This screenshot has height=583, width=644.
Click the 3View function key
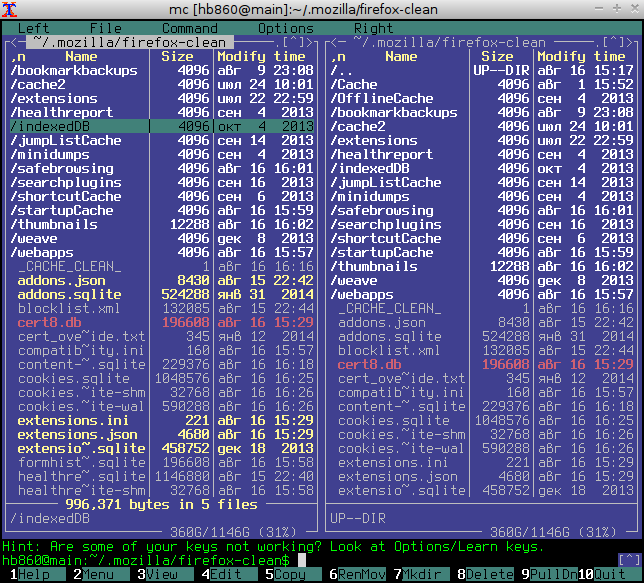pos(166,574)
